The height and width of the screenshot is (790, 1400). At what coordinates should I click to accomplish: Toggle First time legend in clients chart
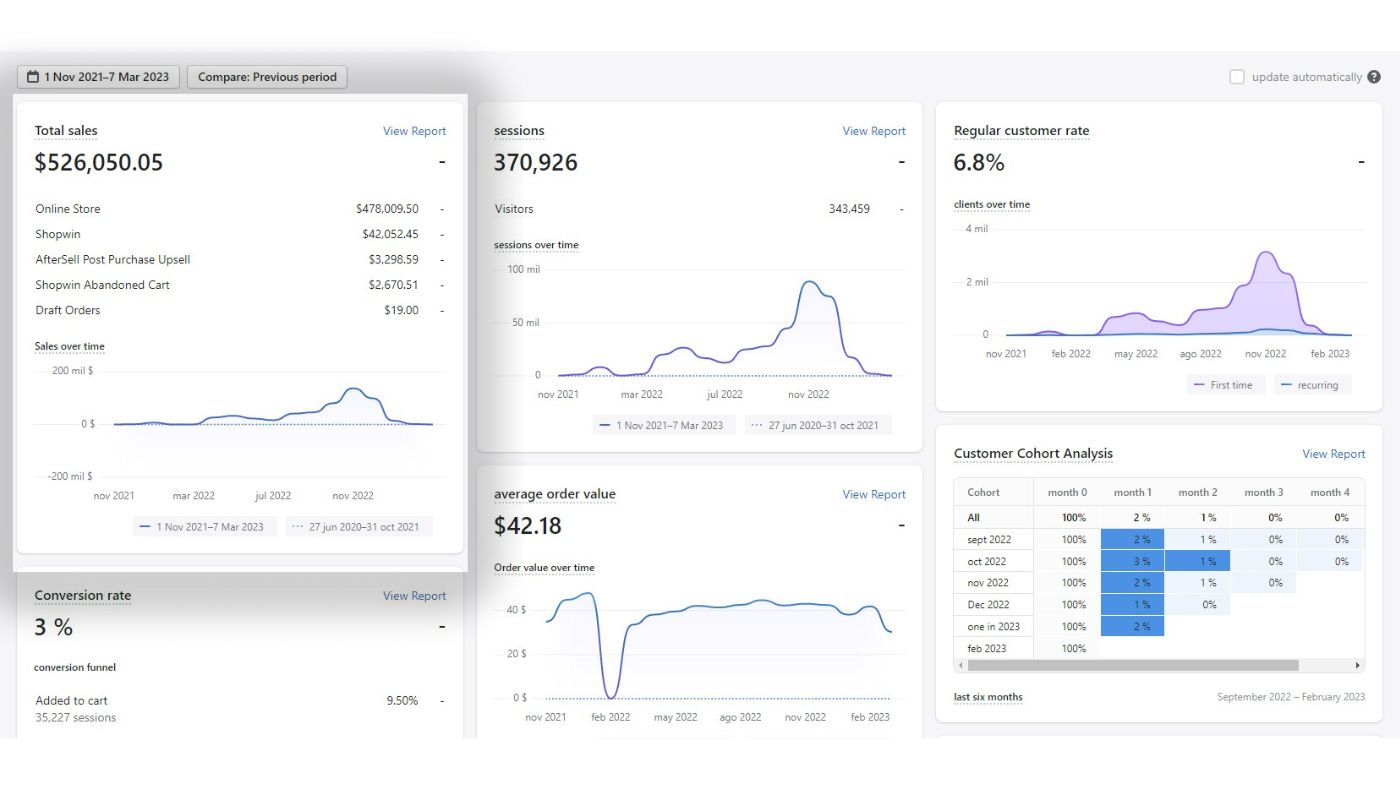pyautogui.click(x=1226, y=384)
